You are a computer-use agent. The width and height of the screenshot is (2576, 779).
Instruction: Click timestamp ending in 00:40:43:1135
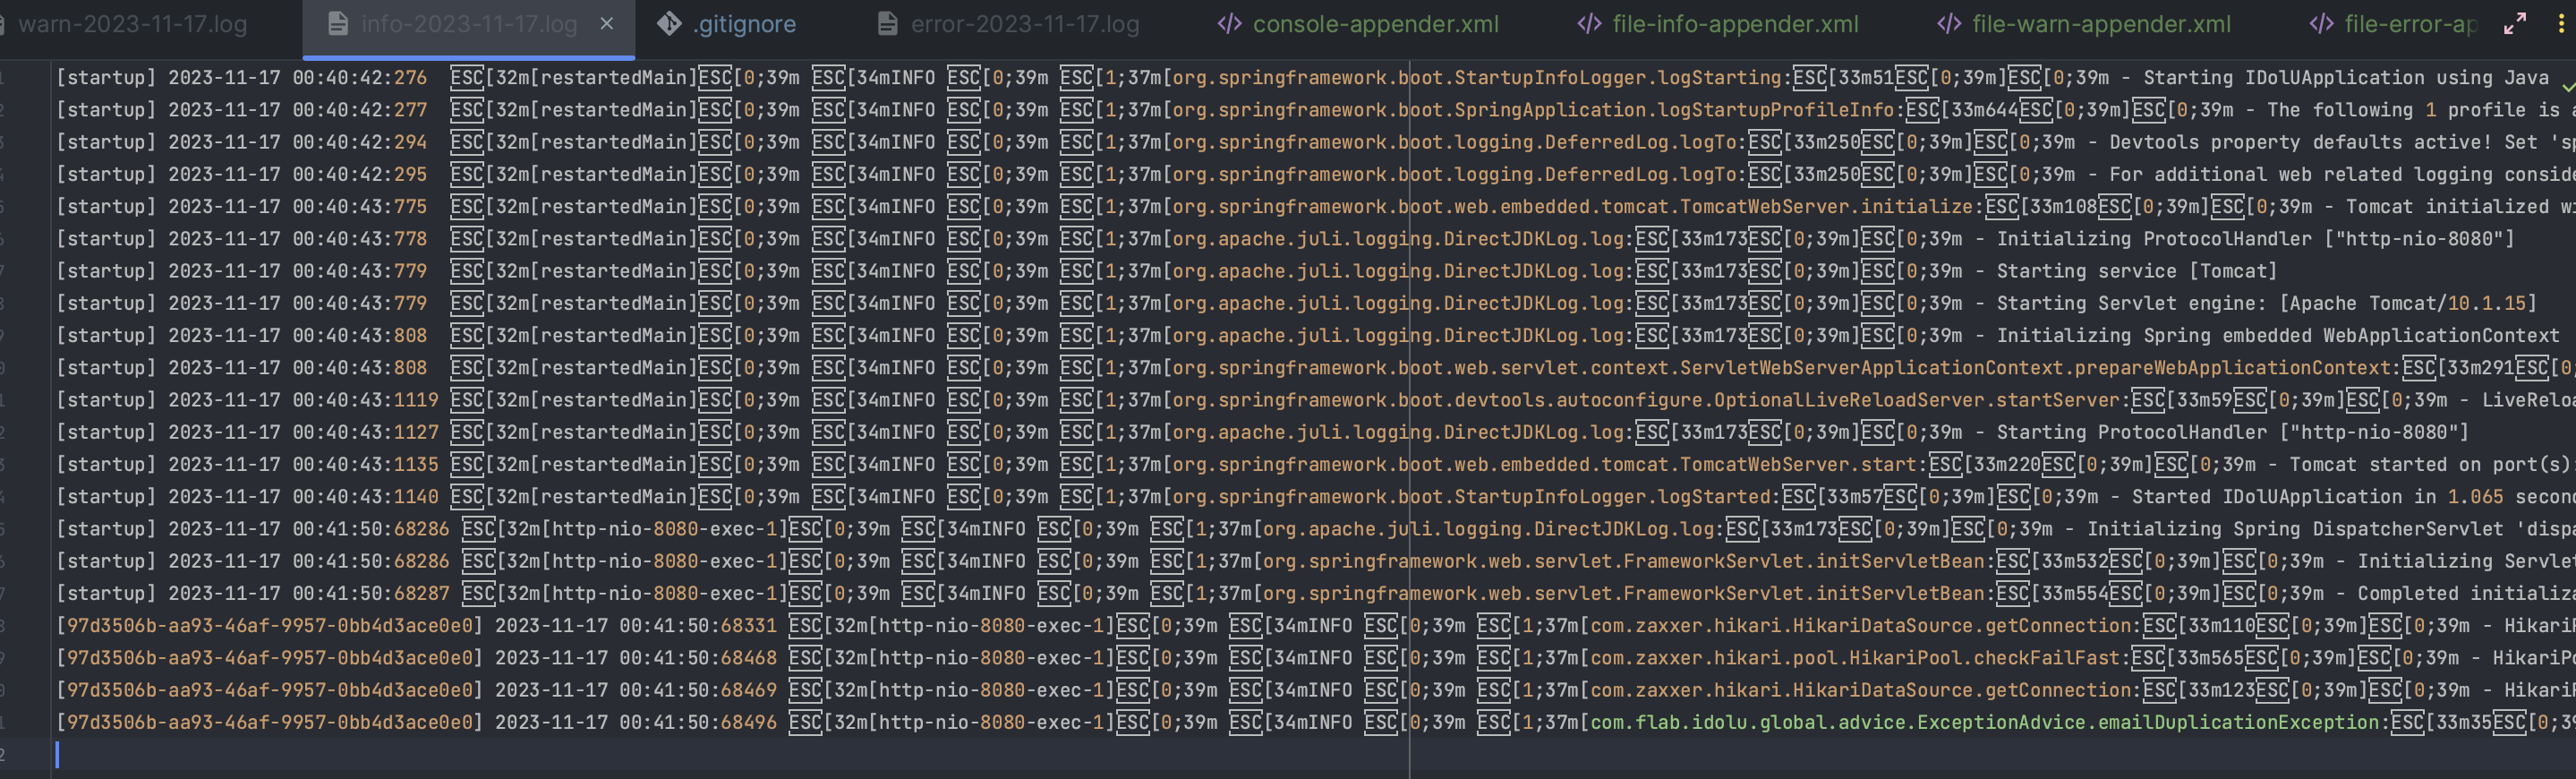tap(303, 464)
